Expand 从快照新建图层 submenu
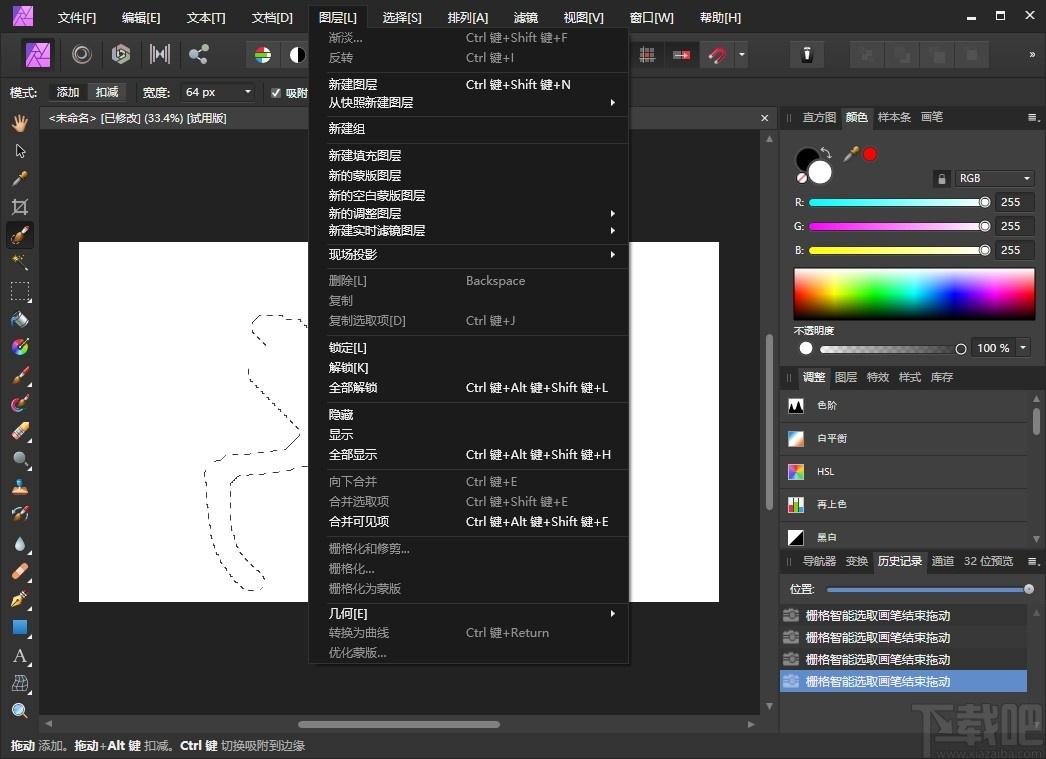The image size is (1046, 759). [469, 103]
